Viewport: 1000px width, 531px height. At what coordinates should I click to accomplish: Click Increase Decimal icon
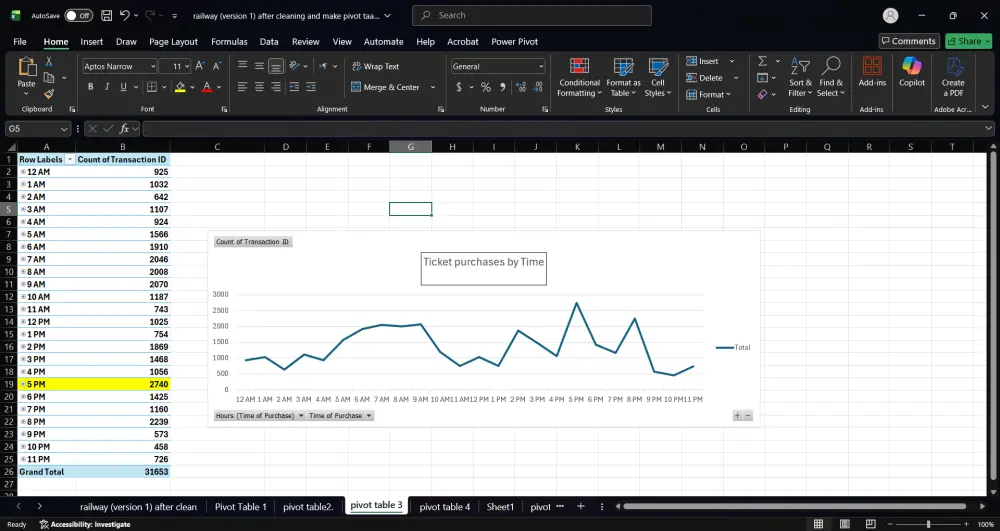coord(521,87)
